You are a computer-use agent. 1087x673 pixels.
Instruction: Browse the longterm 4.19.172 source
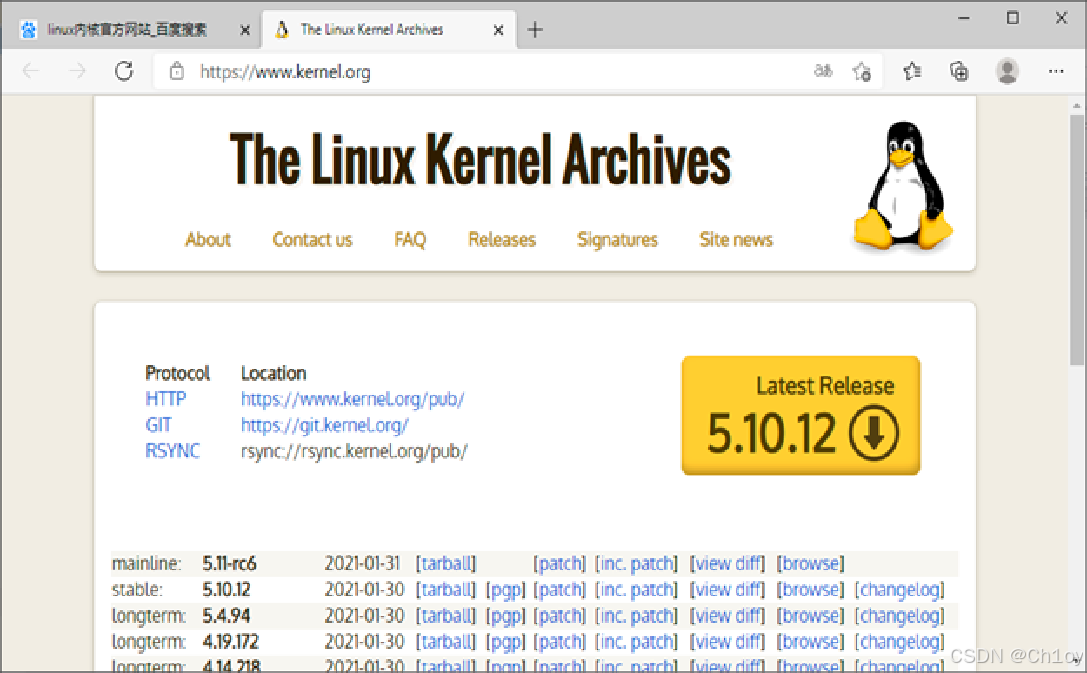pyautogui.click(x=810, y=642)
